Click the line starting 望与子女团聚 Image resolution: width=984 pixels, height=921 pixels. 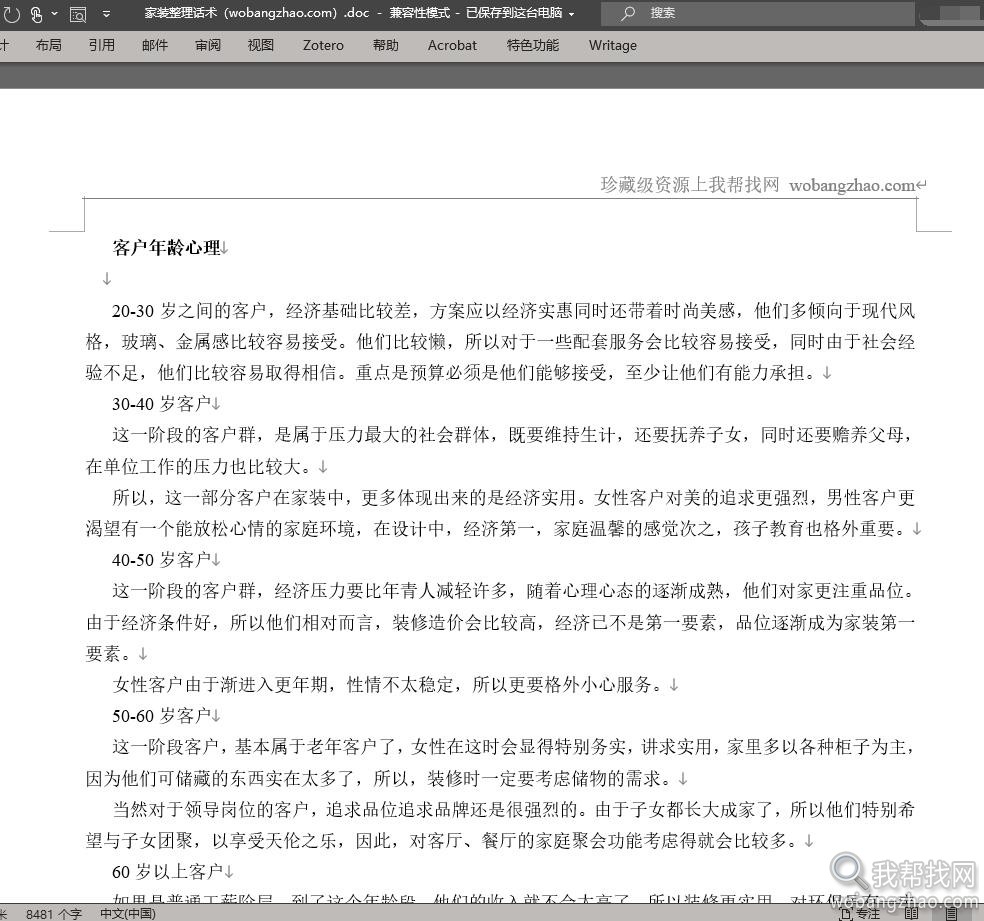(442, 841)
